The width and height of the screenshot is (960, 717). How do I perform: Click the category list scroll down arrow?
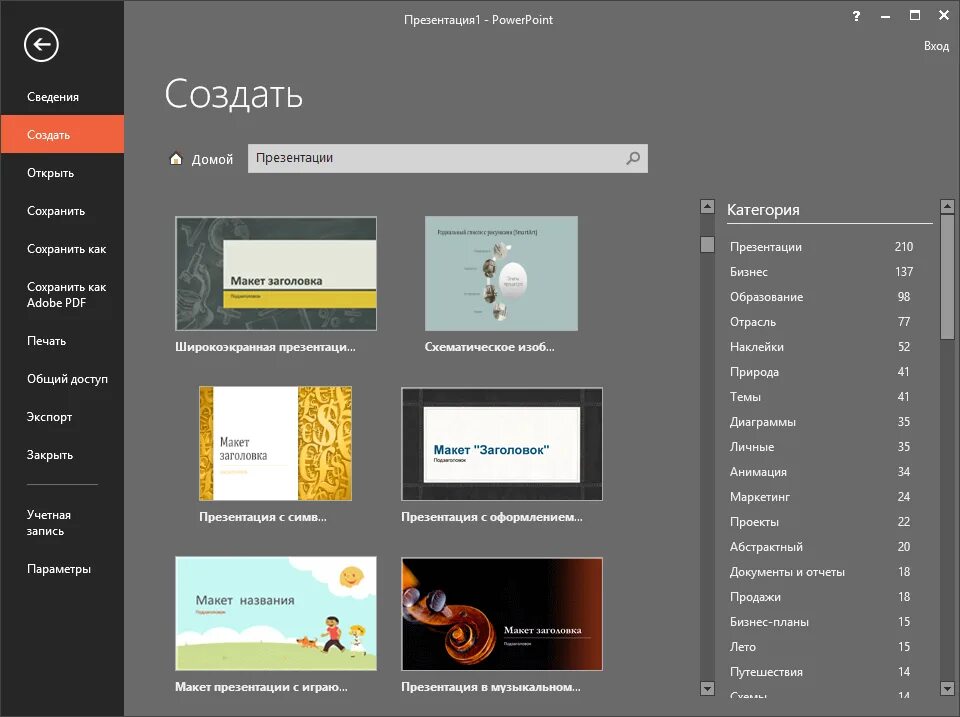[947, 688]
